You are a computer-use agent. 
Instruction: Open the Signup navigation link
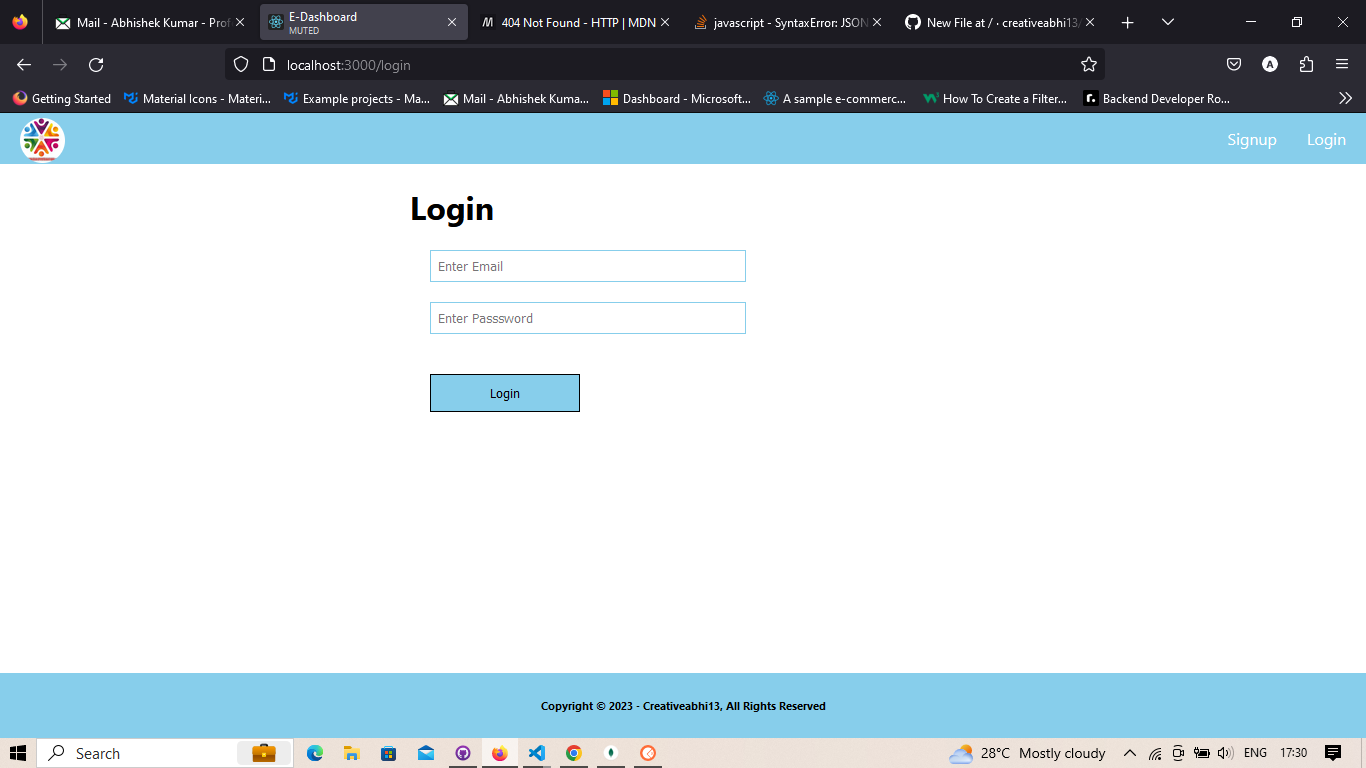pyautogui.click(x=1252, y=139)
